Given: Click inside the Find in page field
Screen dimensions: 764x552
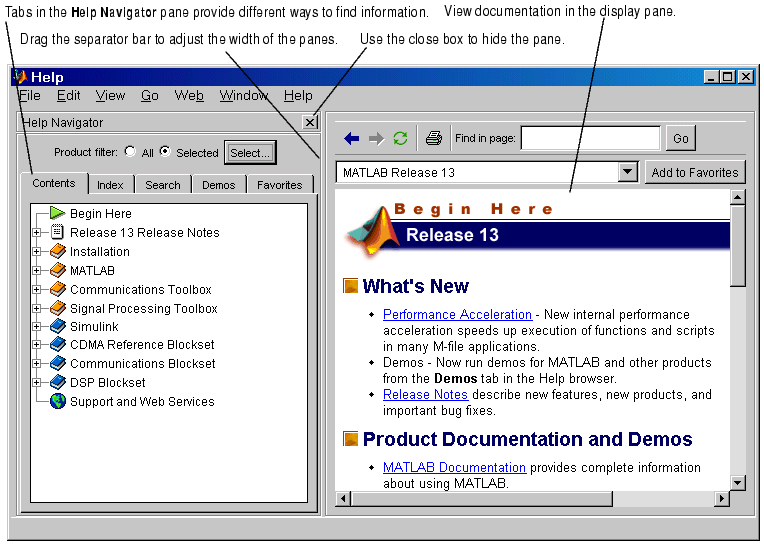Looking at the screenshot, I should coord(591,138).
